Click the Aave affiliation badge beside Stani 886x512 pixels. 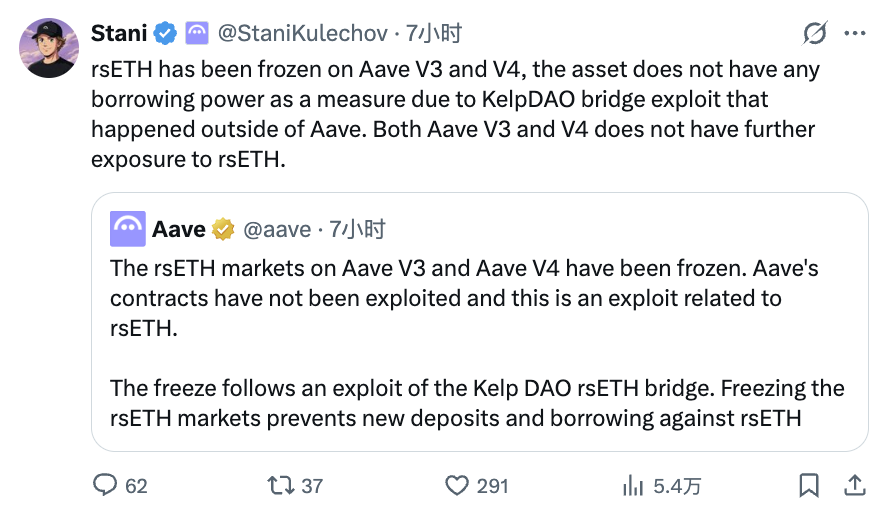[x=195, y=34]
